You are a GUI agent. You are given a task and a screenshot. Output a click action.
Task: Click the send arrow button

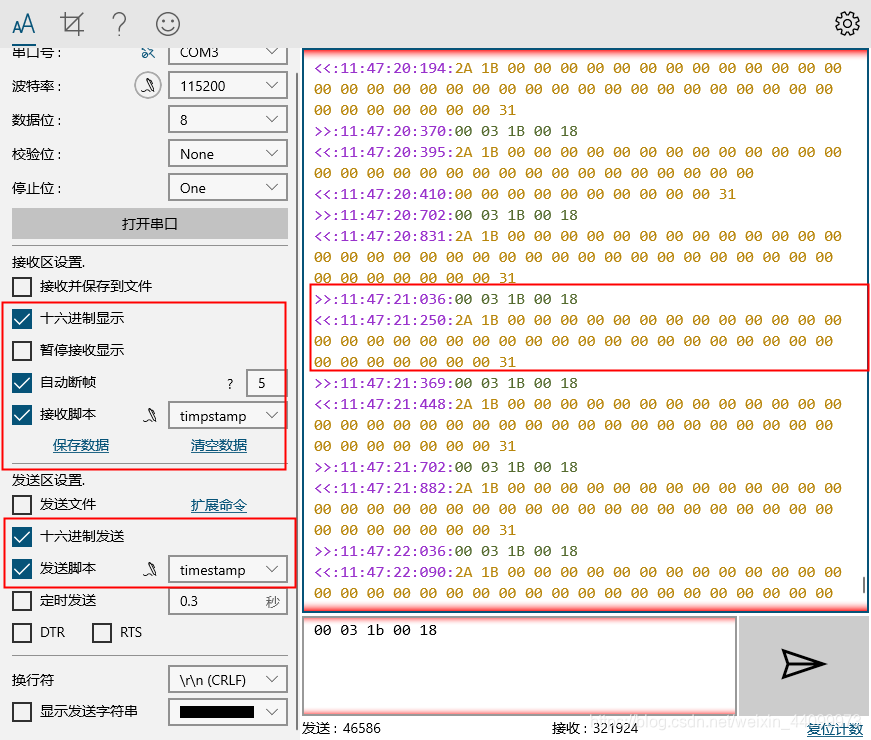click(803, 664)
